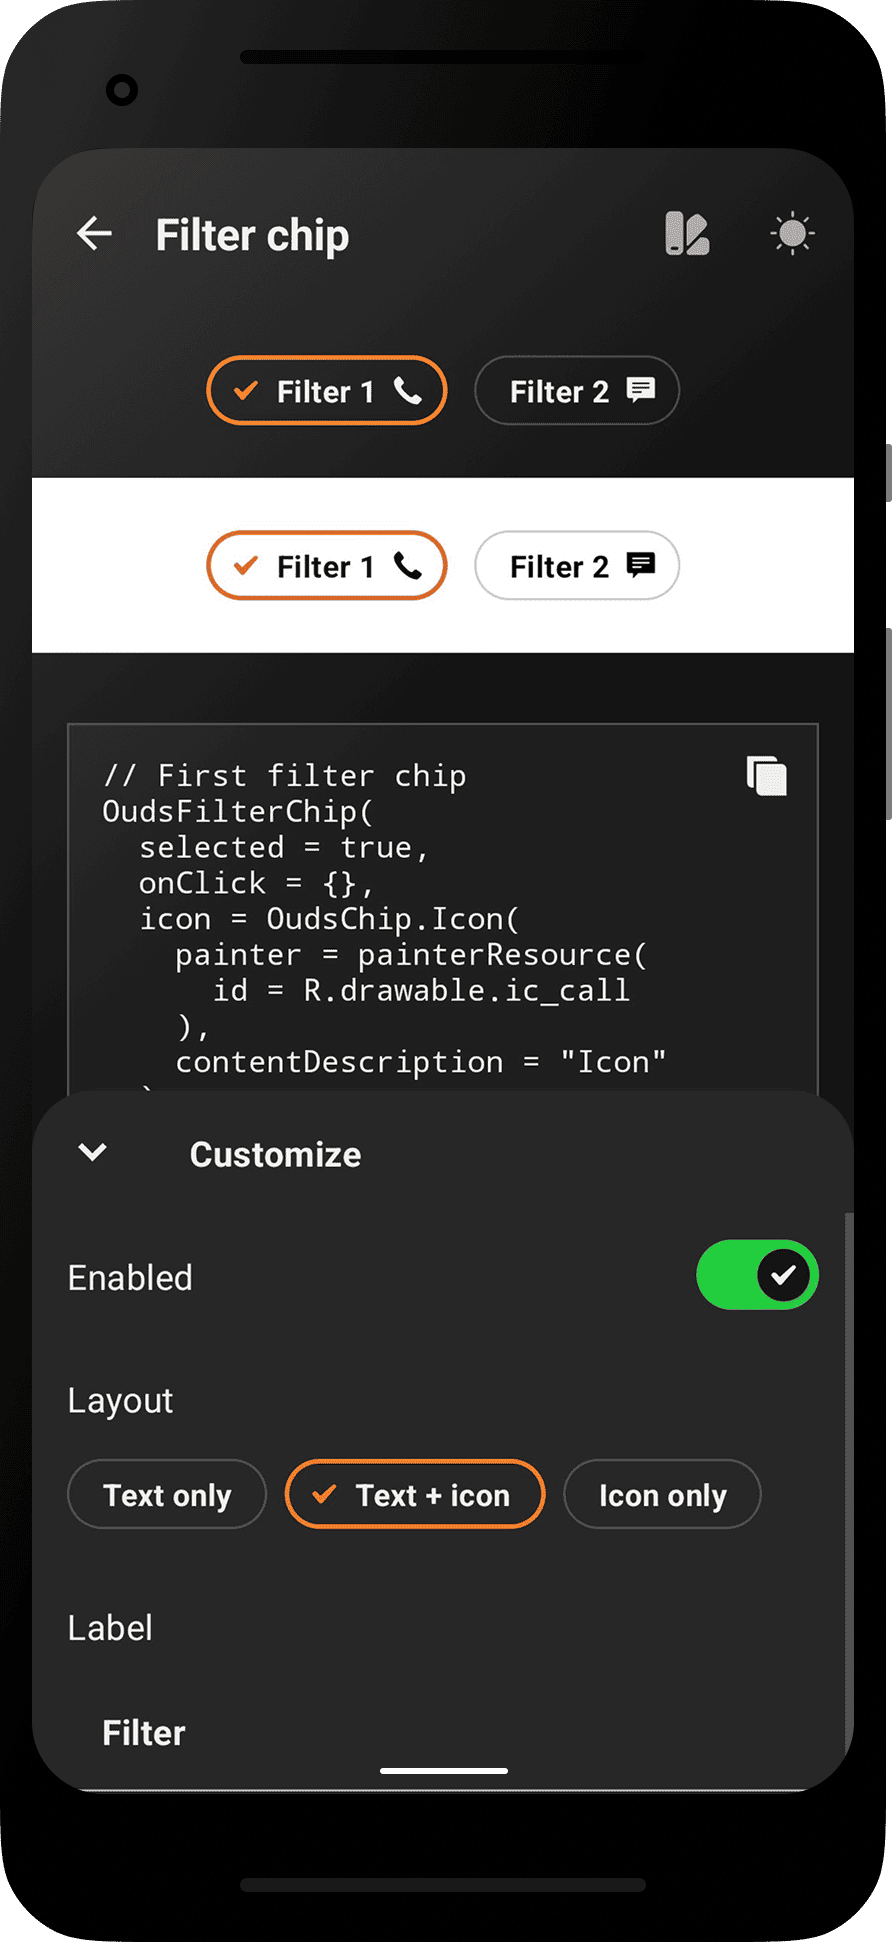This screenshot has height=1942, width=892.
Task: Select the Filter 1 chip in dark preview
Action: (326, 390)
